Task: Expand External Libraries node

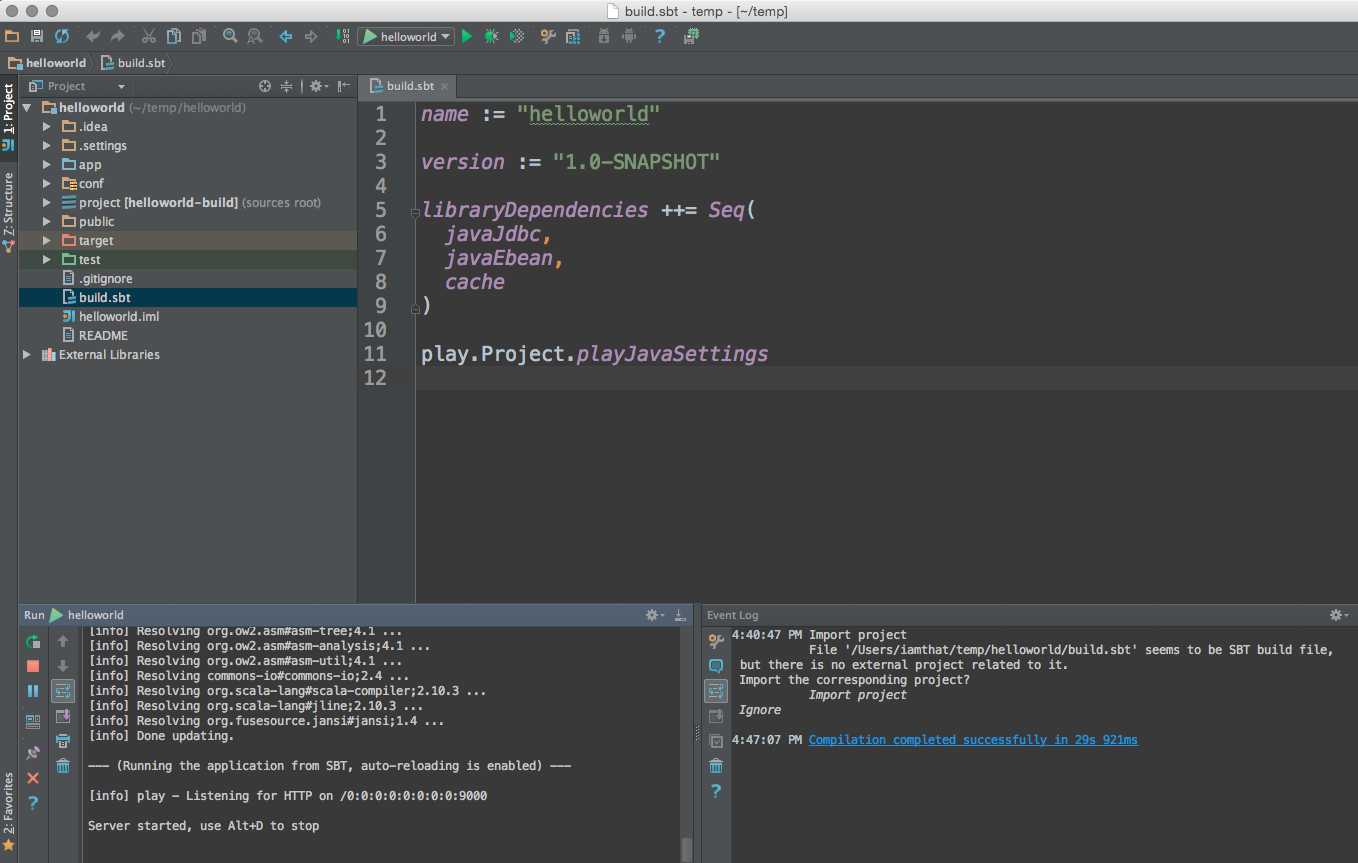Action: [27, 355]
